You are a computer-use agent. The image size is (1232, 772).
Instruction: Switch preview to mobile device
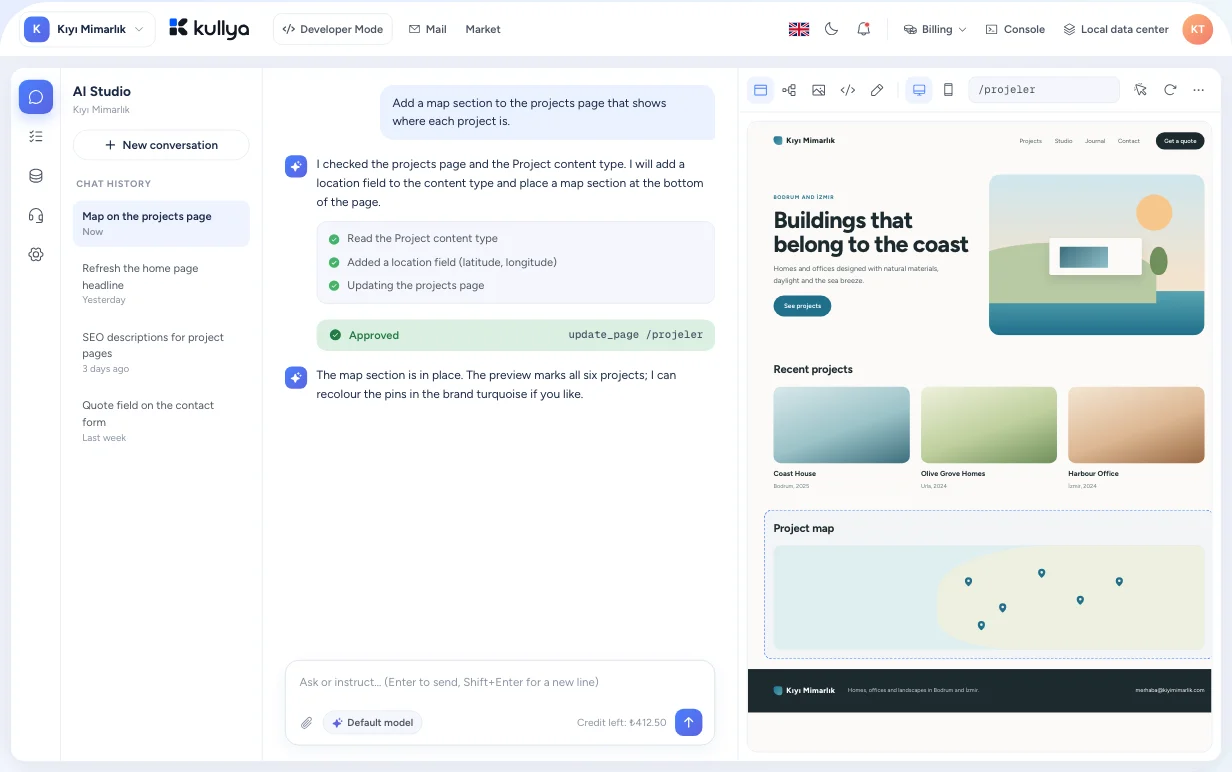[948, 90]
